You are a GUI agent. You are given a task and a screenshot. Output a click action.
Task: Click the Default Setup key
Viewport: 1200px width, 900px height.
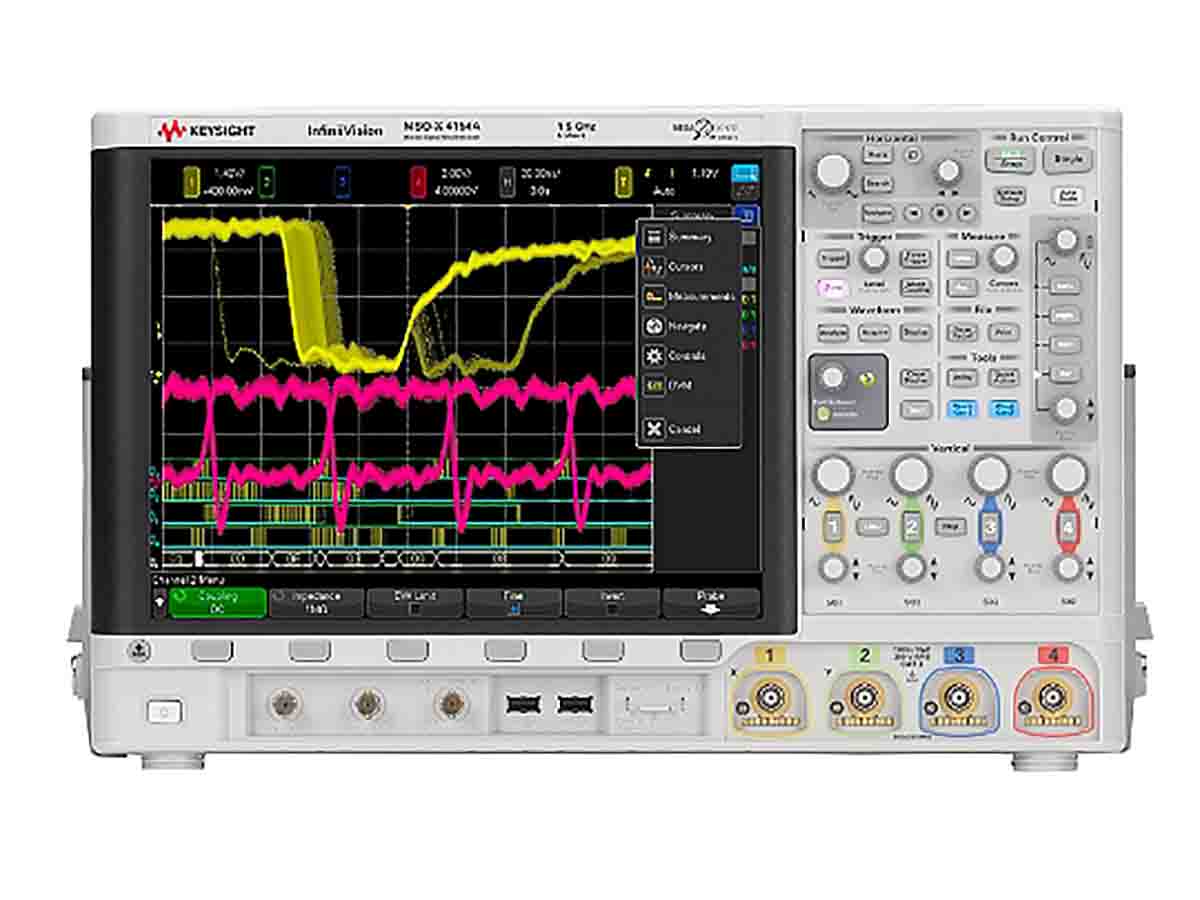1011,196
